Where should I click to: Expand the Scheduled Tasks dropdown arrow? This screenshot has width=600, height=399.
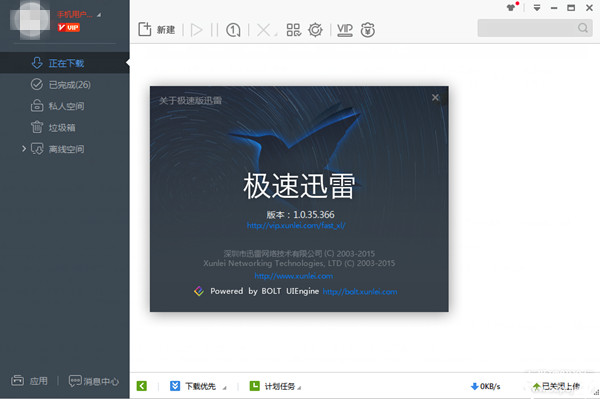pyautogui.click(x=299, y=388)
